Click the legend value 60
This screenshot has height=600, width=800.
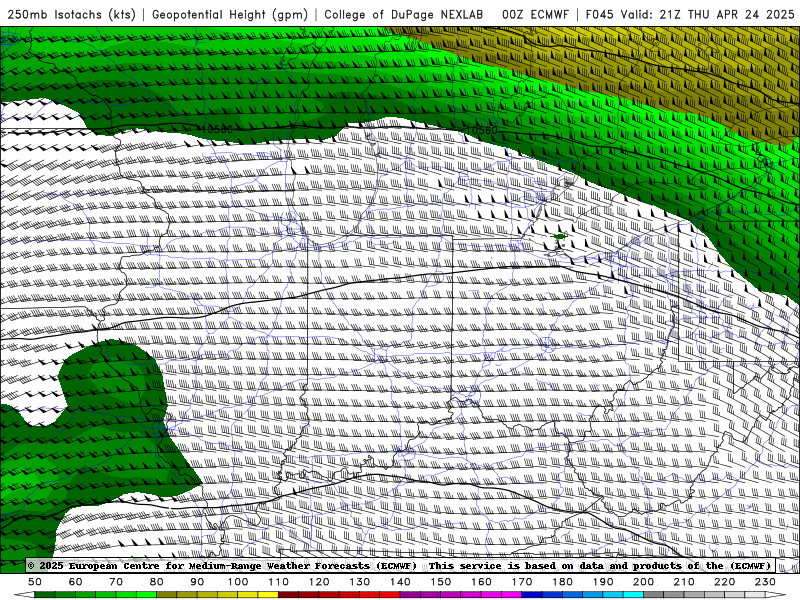[76, 582]
